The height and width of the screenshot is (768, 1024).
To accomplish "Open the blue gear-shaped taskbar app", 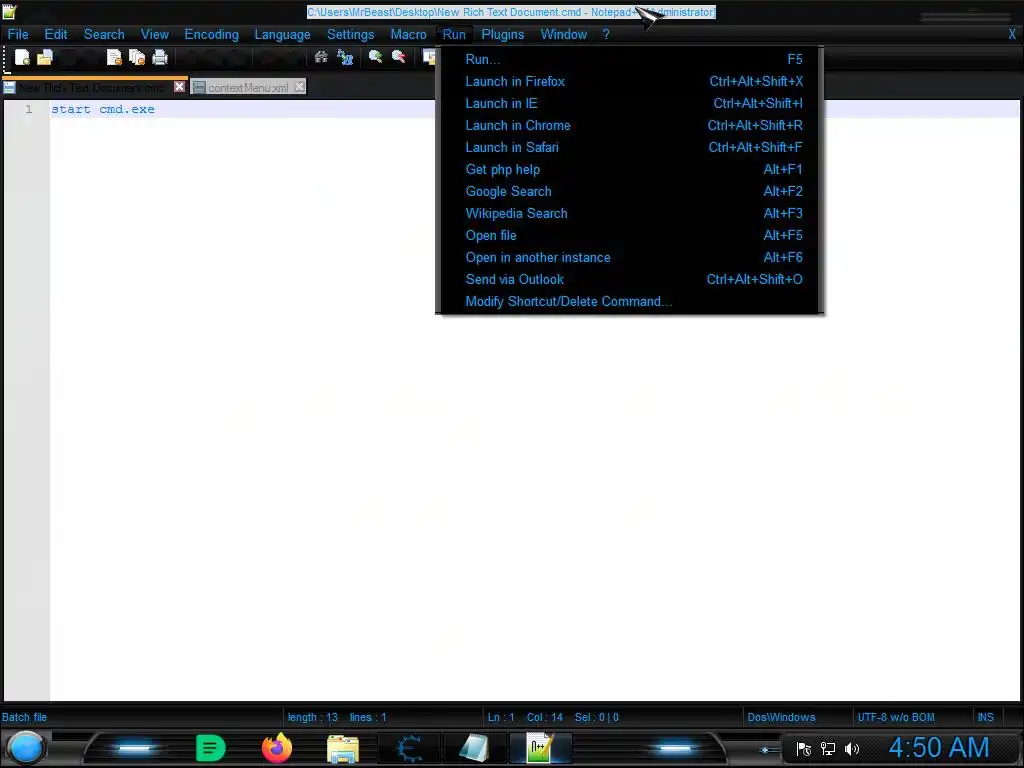I will pyautogui.click(x=409, y=748).
